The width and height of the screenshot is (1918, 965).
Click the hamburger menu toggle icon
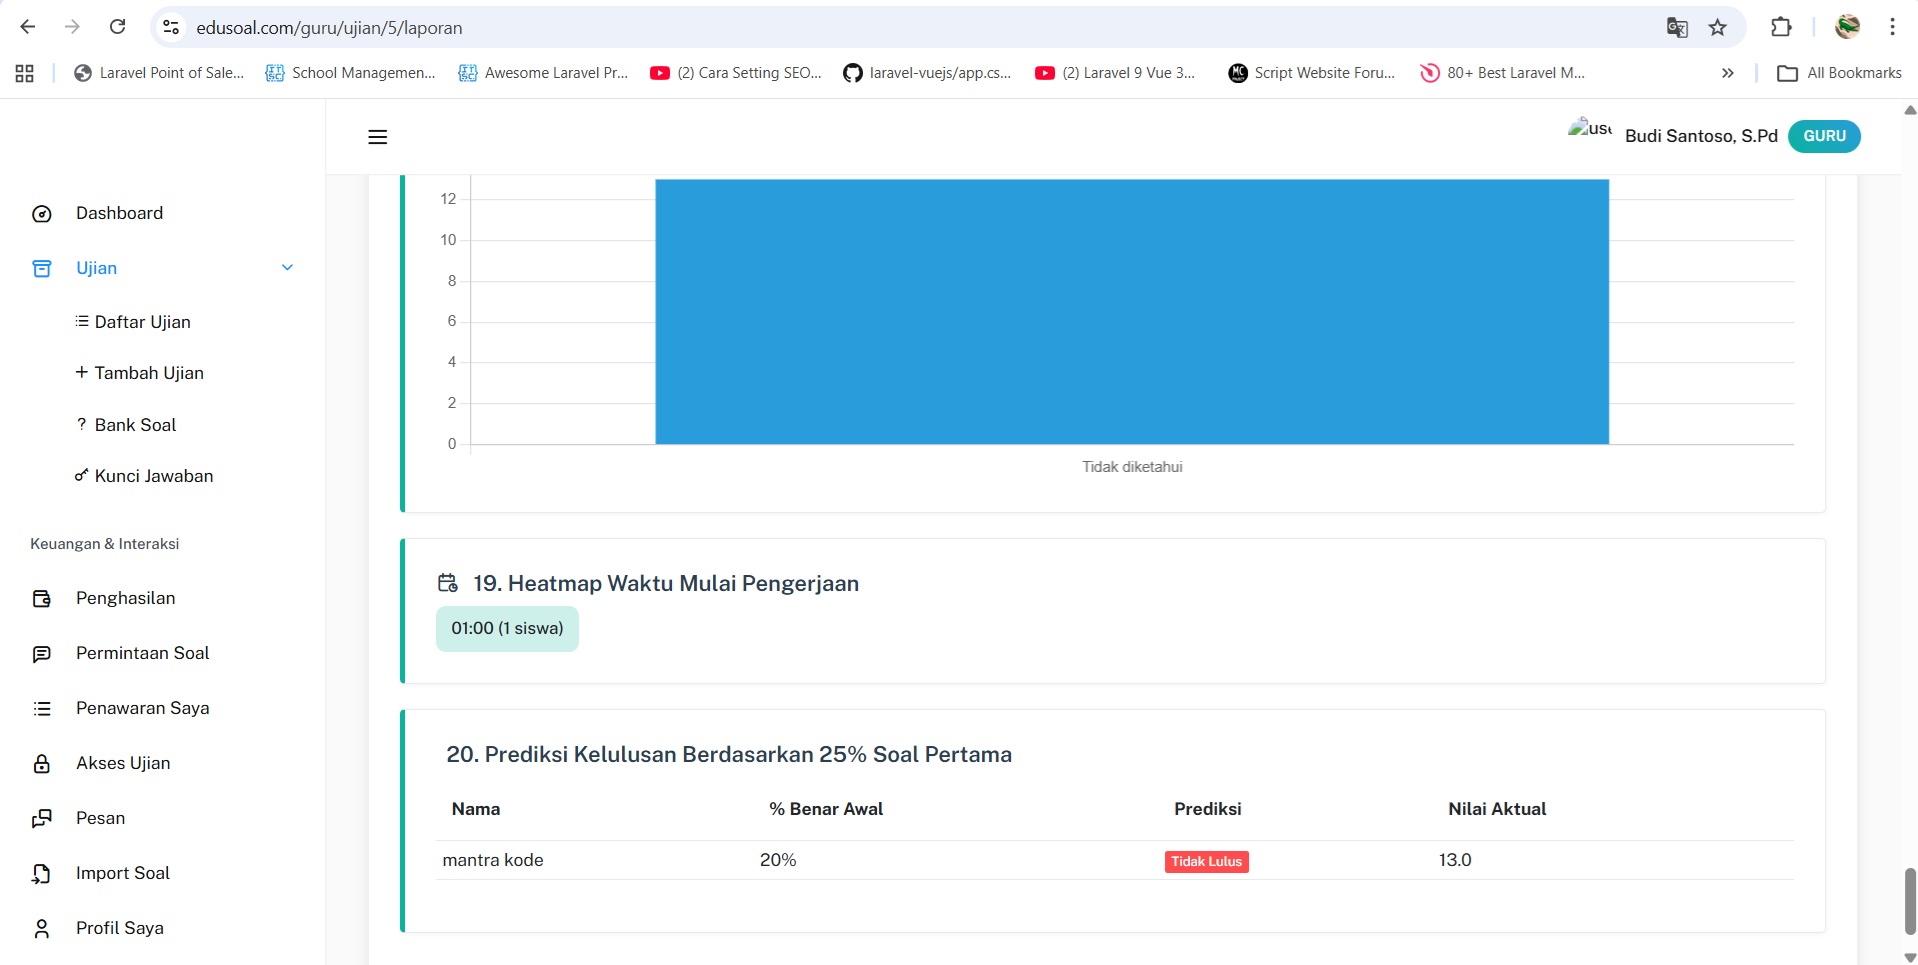point(377,137)
